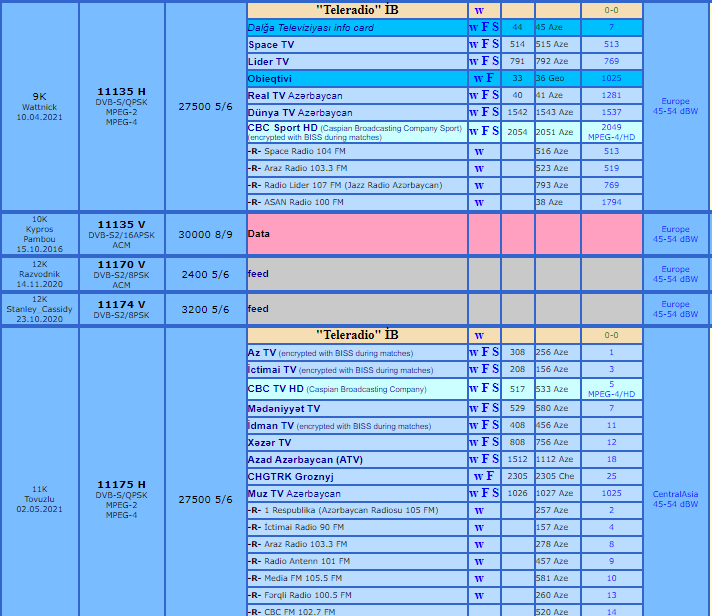This screenshot has width=712, height=616.
Task: Open the Lider TV channel link
Action: [x=268, y=62]
